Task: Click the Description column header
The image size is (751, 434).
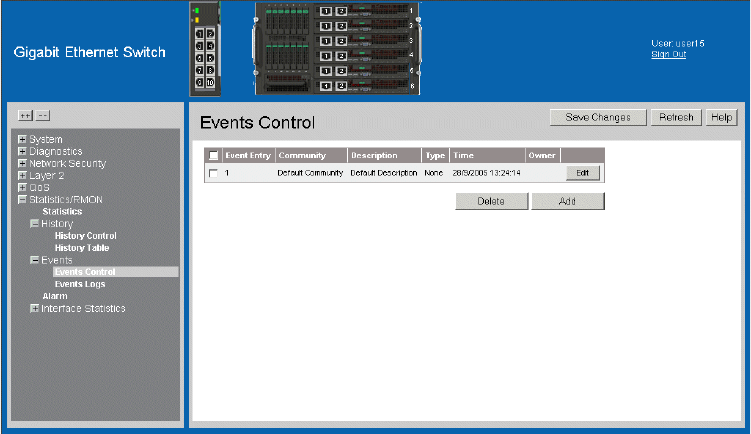Action: pyautogui.click(x=385, y=155)
